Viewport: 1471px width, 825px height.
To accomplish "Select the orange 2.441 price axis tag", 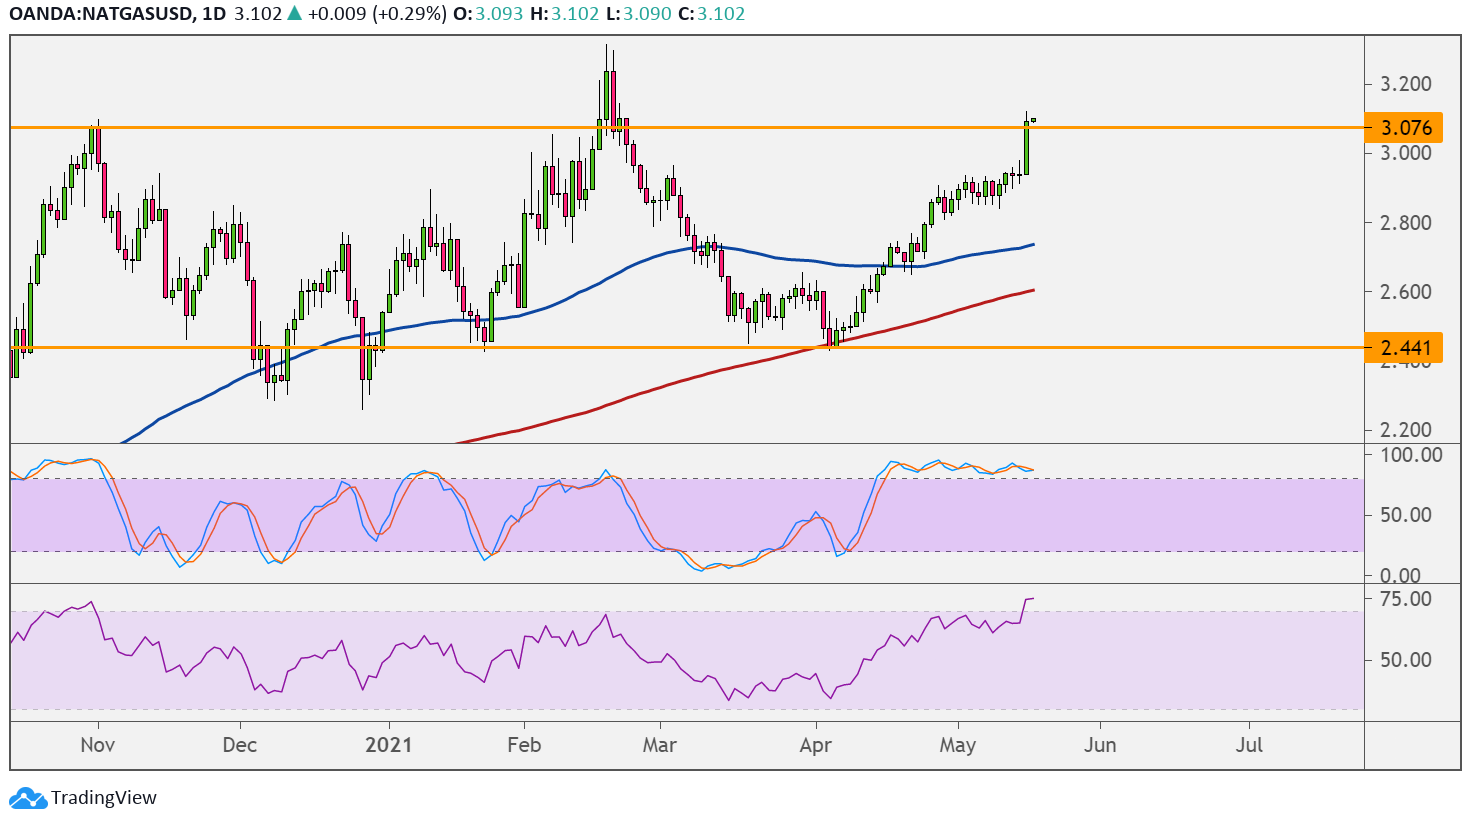I will click(1405, 348).
